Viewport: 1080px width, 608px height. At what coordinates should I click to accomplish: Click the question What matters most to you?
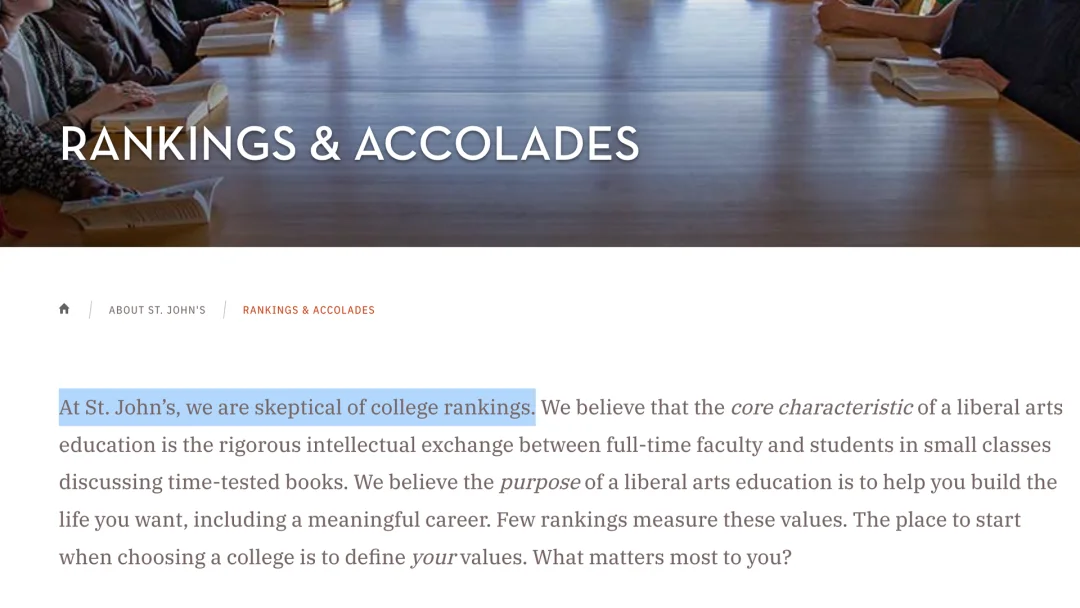click(662, 557)
